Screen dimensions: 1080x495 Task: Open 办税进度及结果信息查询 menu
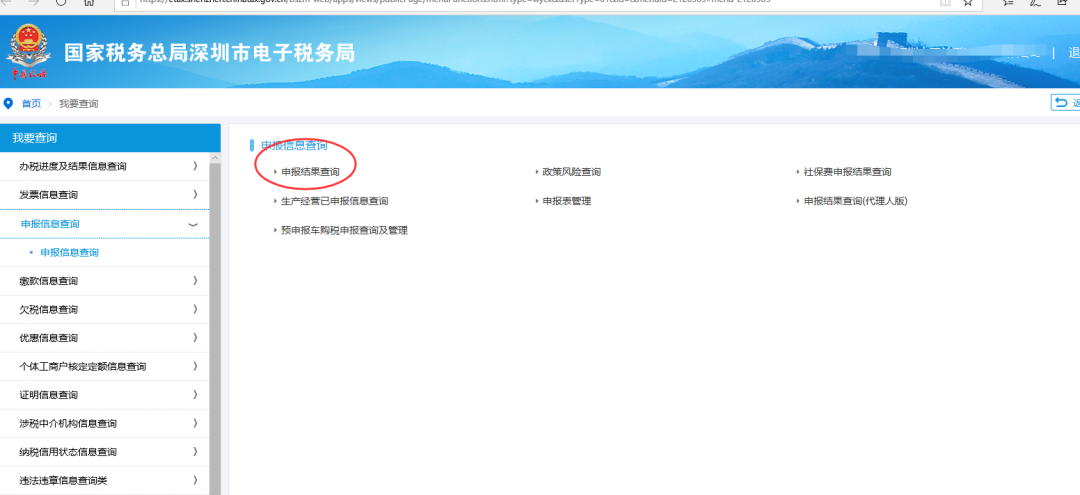click(73, 167)
